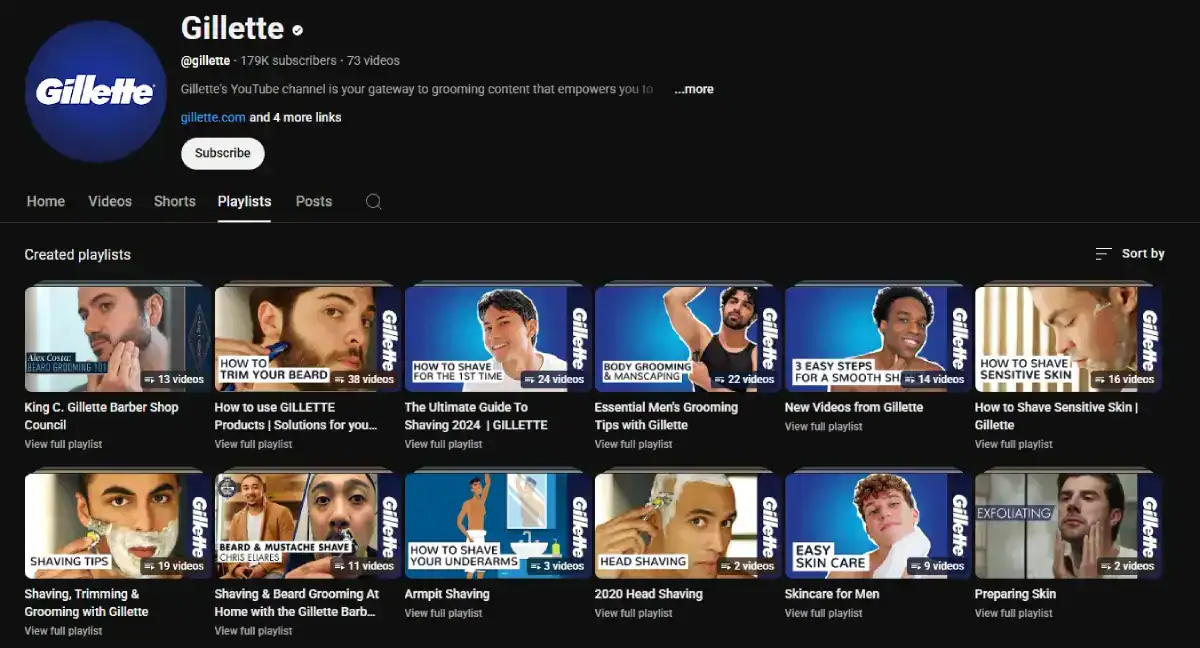Open the Home tab
The height and width of the screenshot is (648, 1200).
(x=45, y=201)
